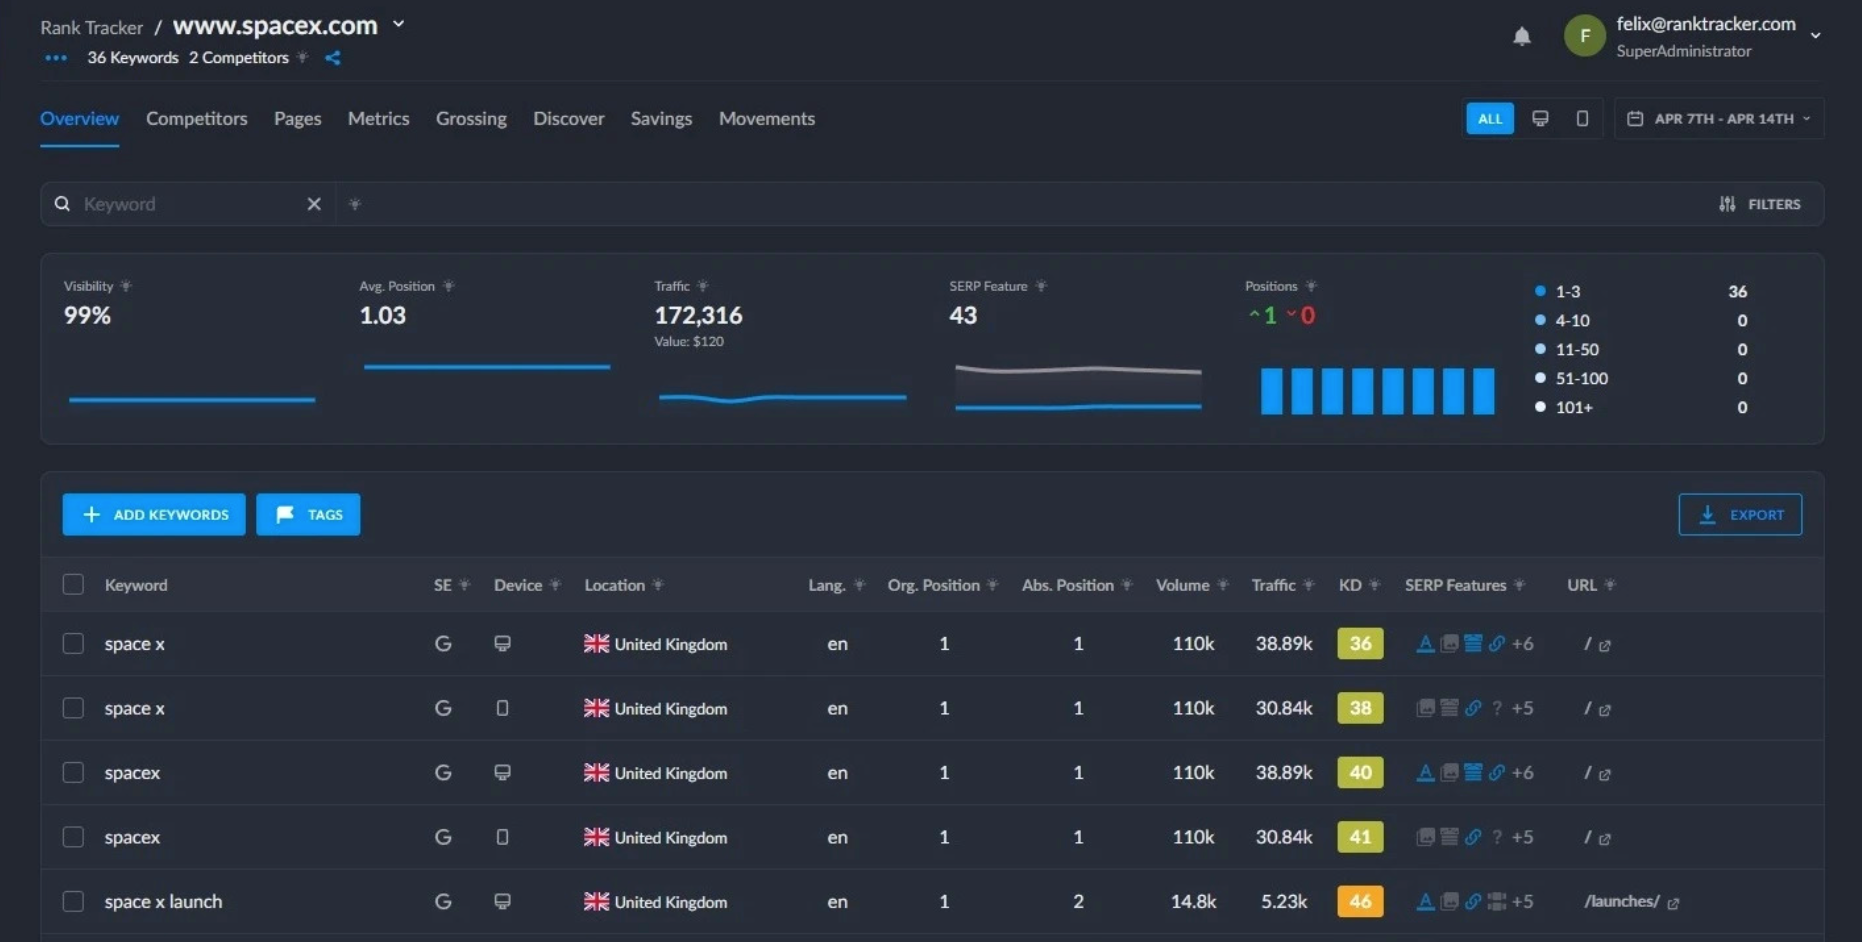This screenshot has width=1862, height=942.
Task: Click image SERP feature icon in mobile 'space x' row
Action: pos(1425,708)
